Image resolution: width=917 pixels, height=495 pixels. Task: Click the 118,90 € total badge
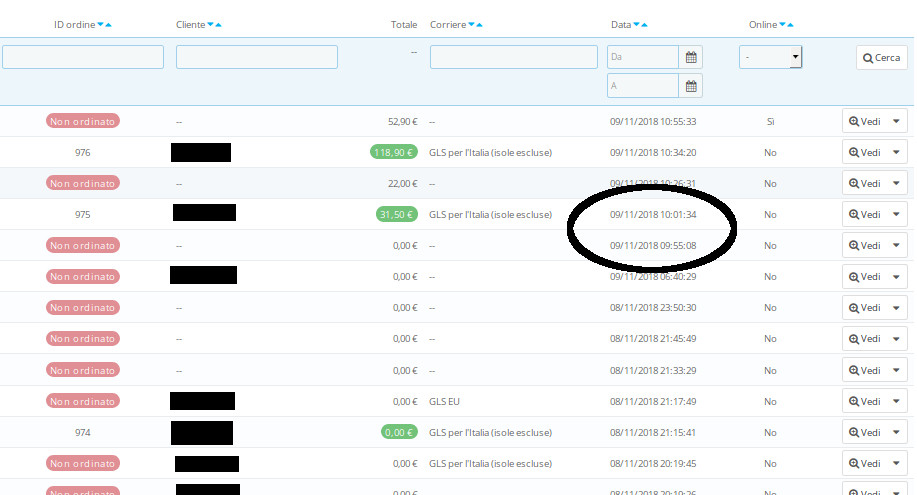(x=394, y=152)
